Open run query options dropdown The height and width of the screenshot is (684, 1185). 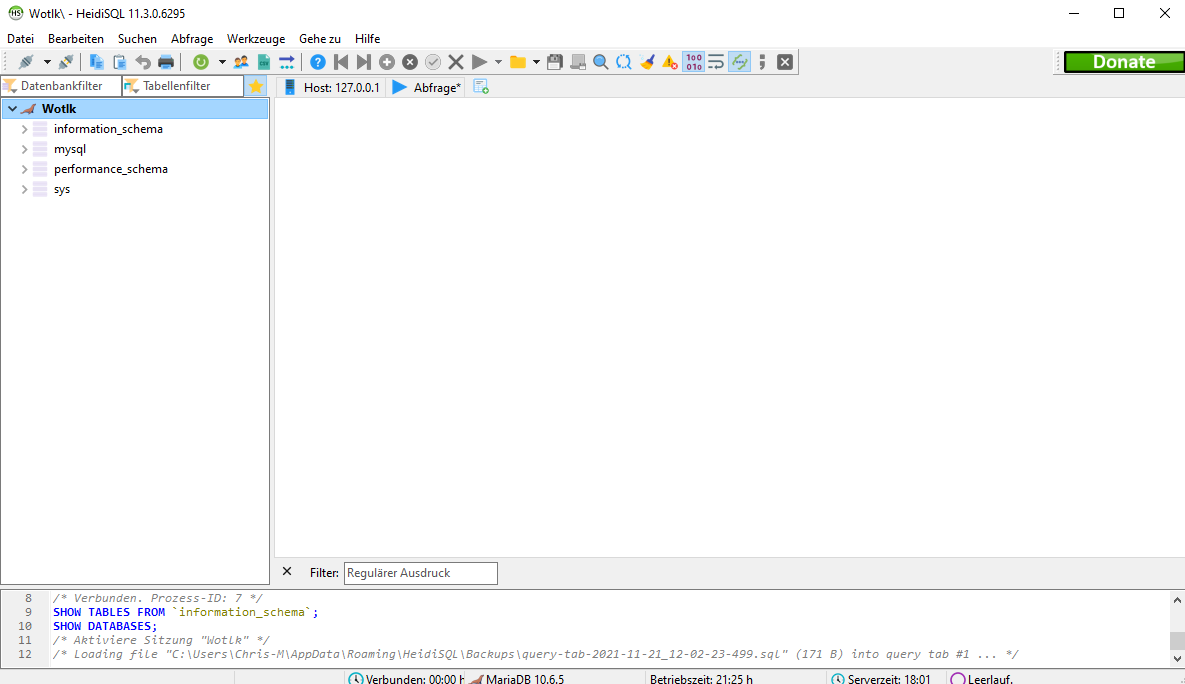[x=498, y=62]
